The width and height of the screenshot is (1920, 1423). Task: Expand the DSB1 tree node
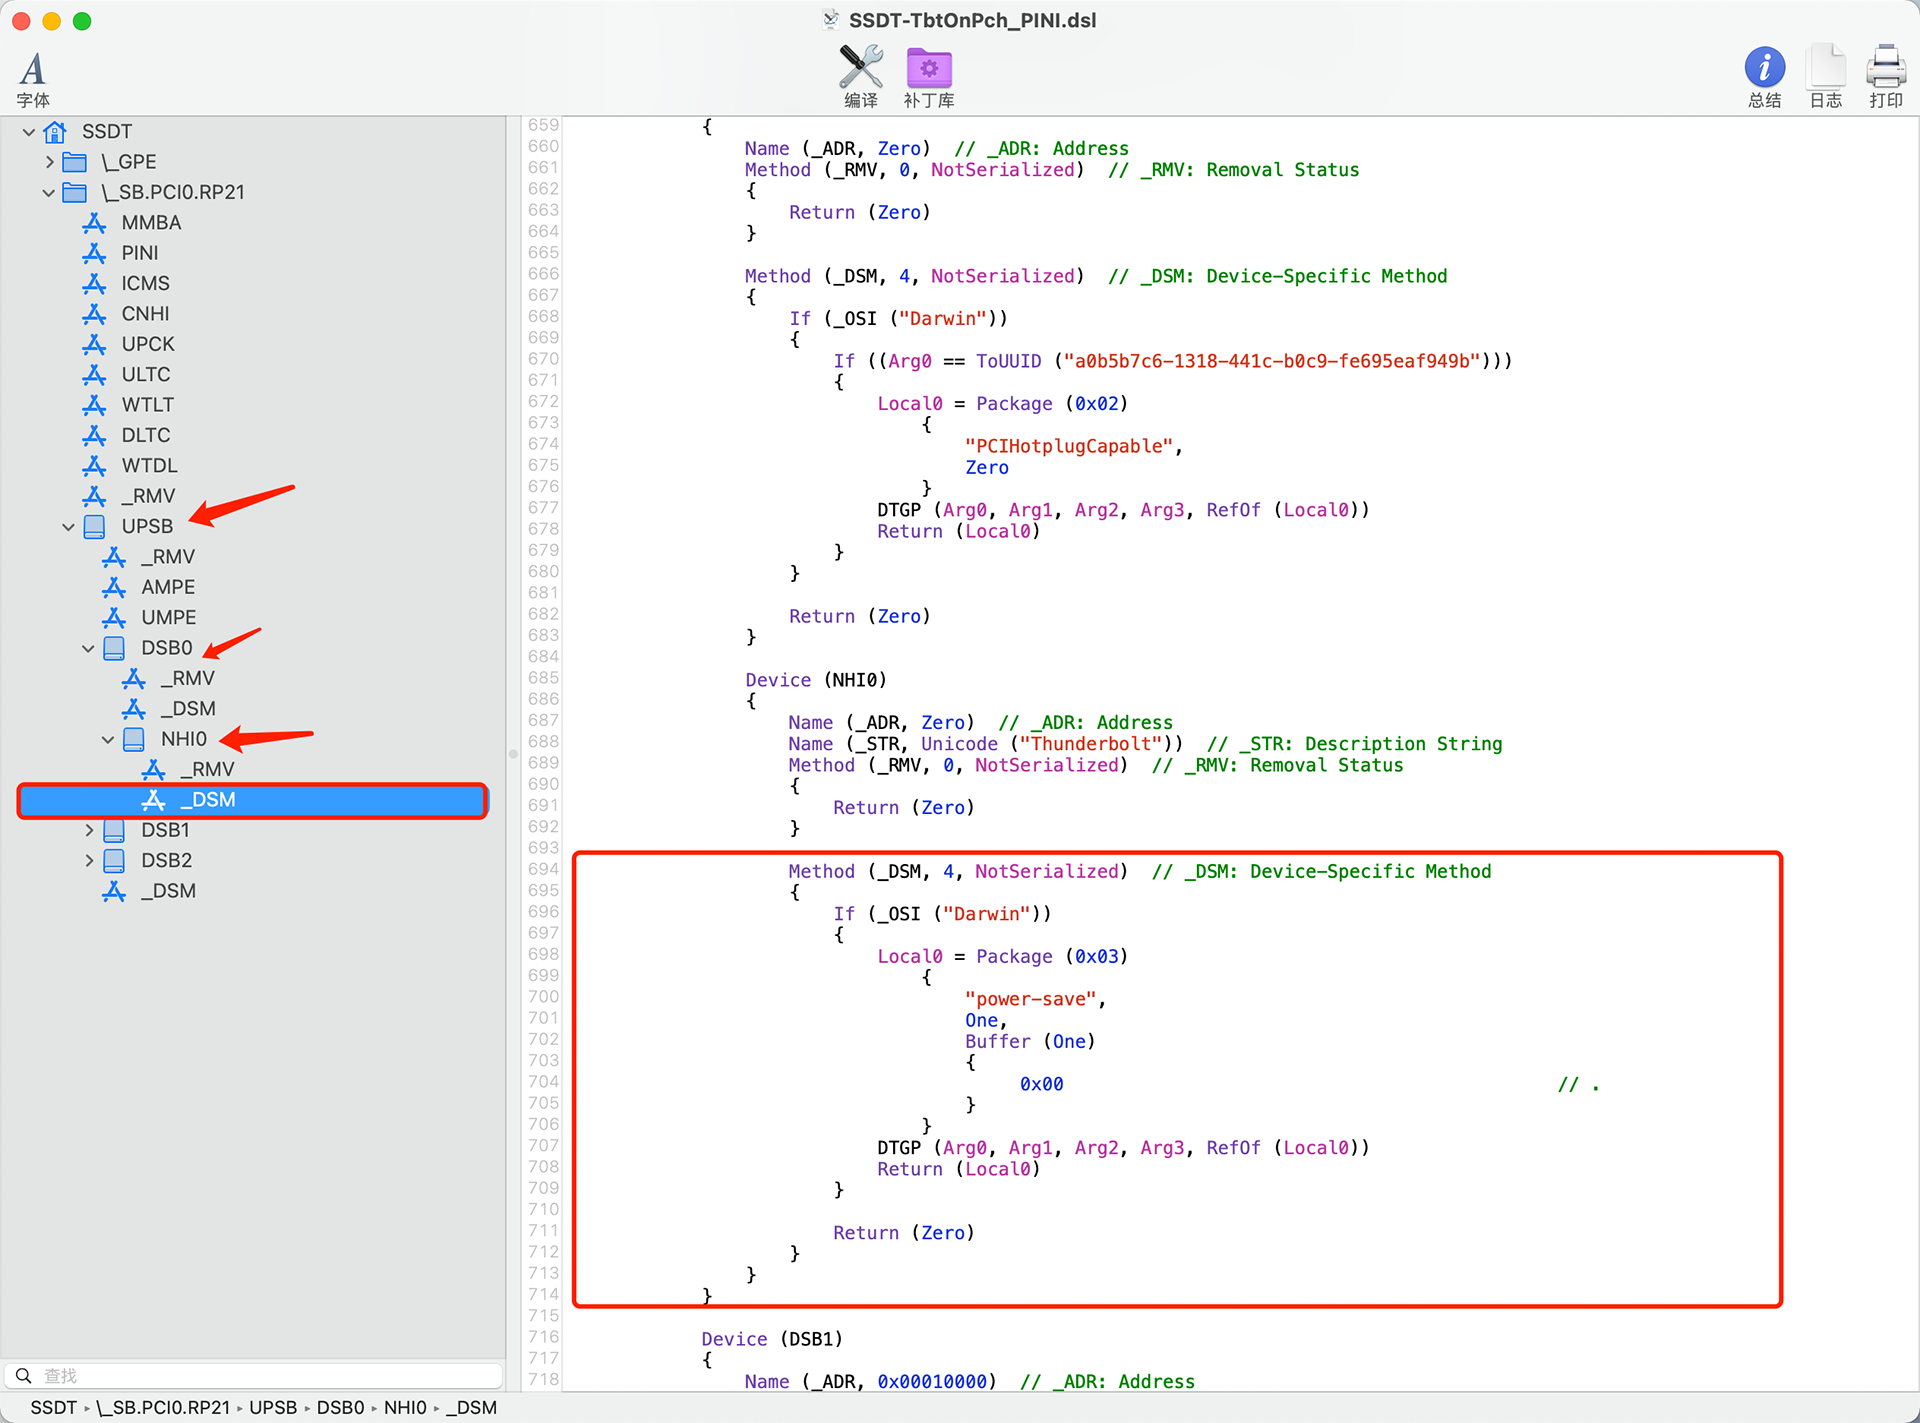(91, 828)
